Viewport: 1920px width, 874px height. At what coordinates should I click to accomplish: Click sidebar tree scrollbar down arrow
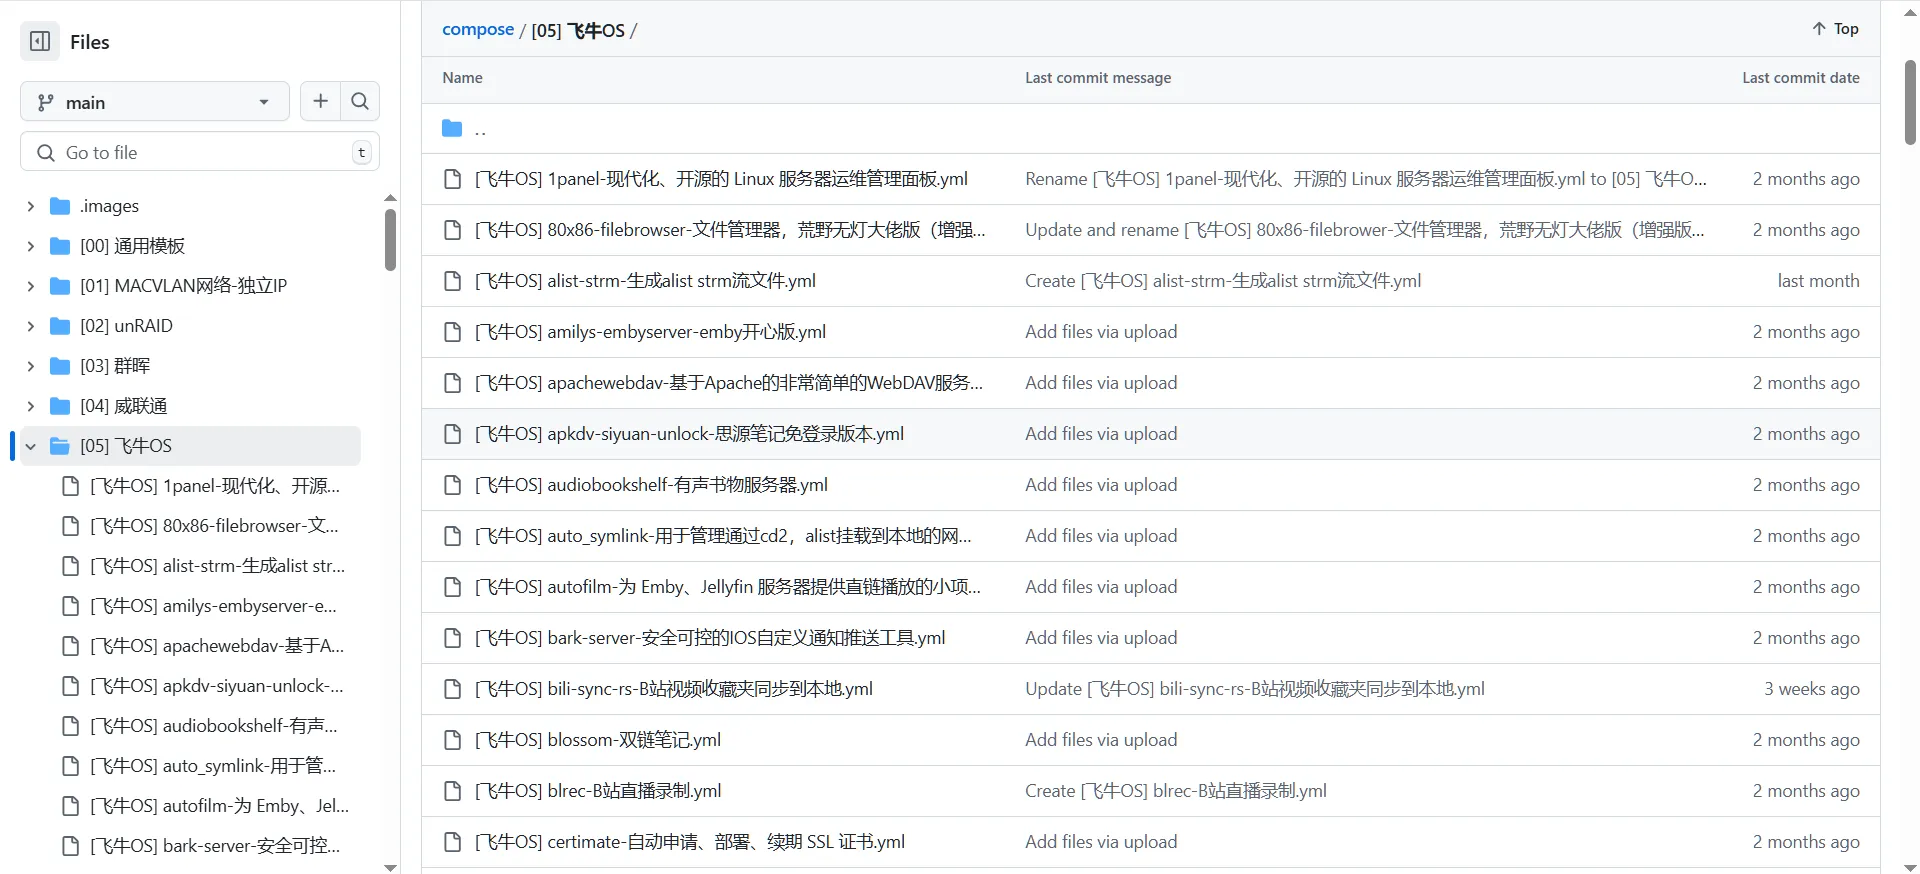click(x=390, y=867)
